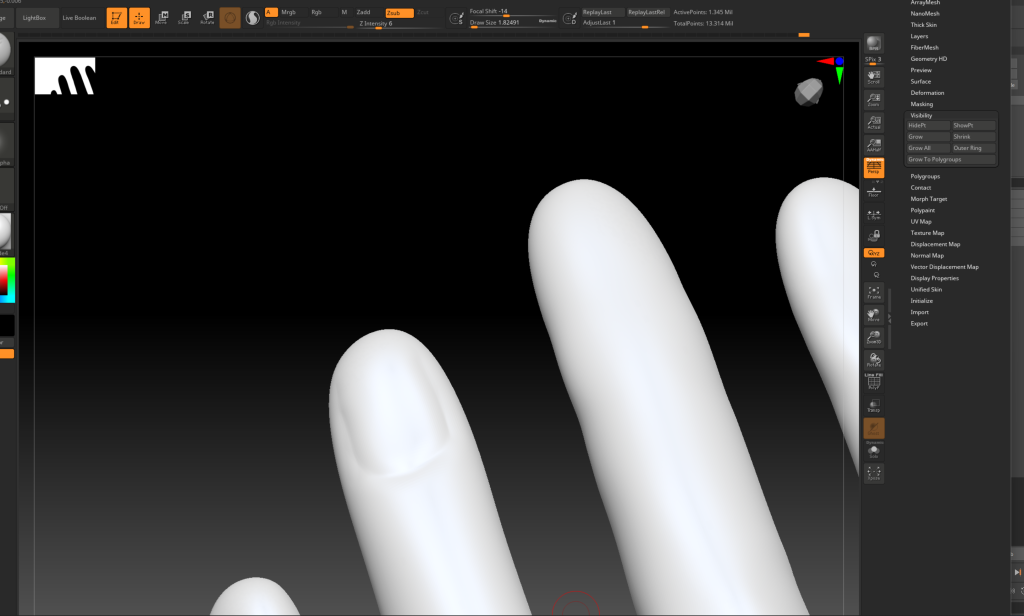Set canvas to Actual size
This screenshot has width=1024, height=616.
[x=874, y=122]
